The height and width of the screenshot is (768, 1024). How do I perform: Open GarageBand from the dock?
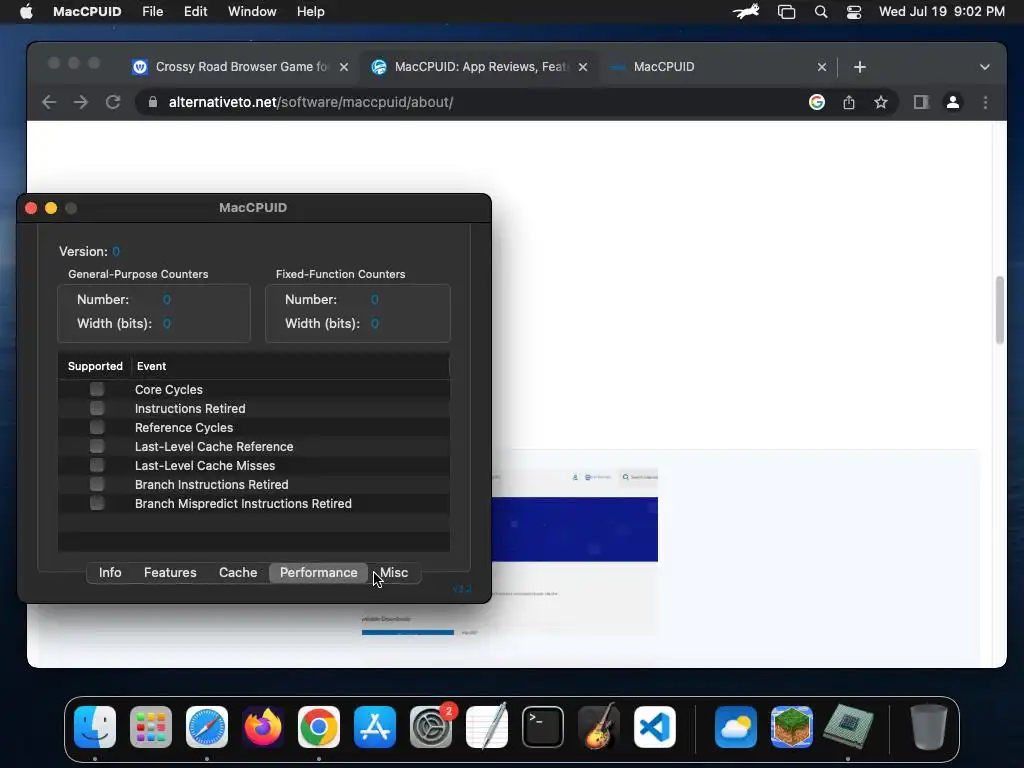click(x=599, y=727)
